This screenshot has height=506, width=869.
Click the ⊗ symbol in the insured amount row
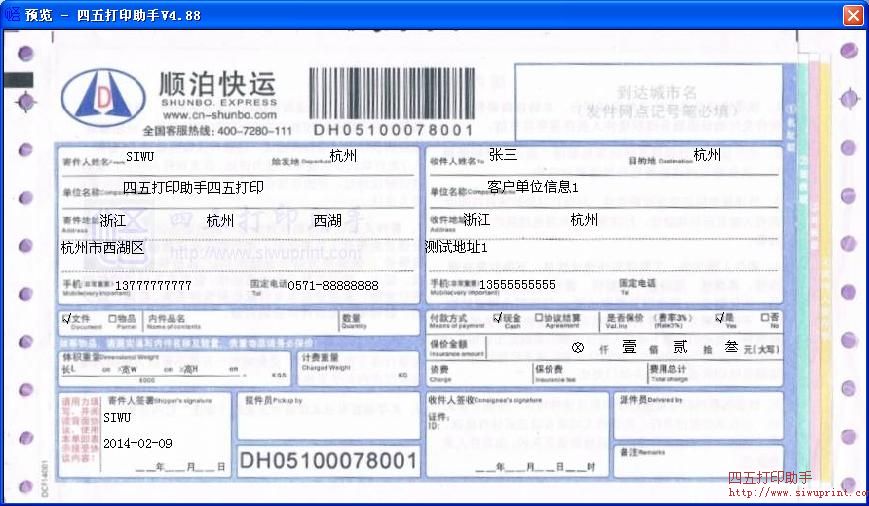(x=577, y=347)
